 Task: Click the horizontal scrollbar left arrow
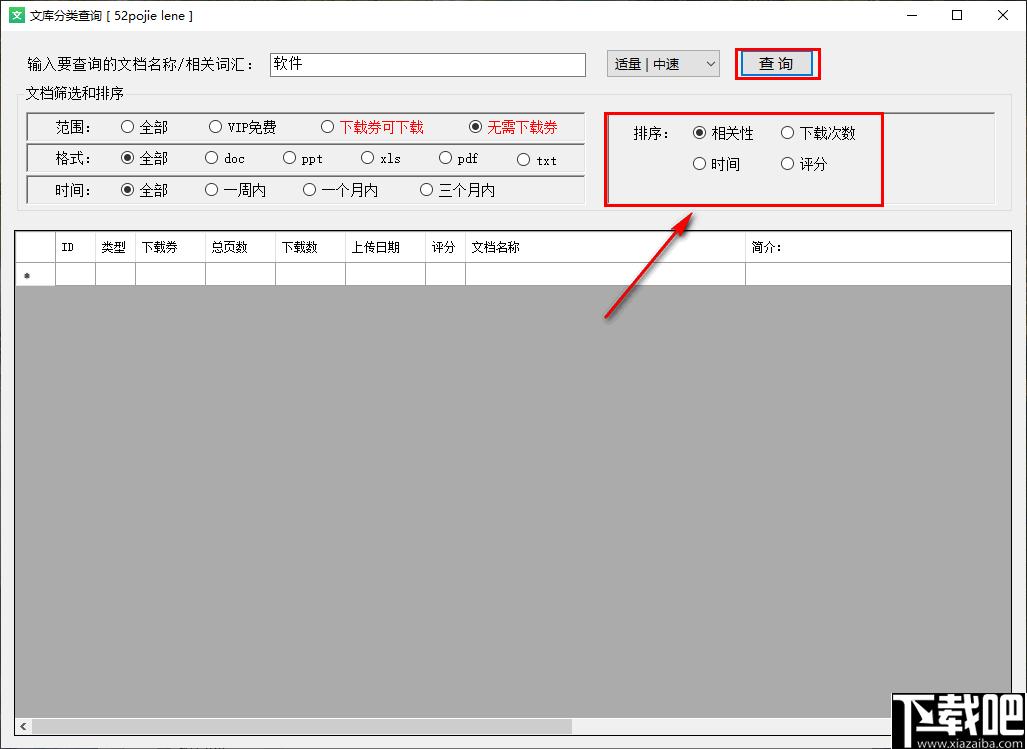[x=24, y=726]
